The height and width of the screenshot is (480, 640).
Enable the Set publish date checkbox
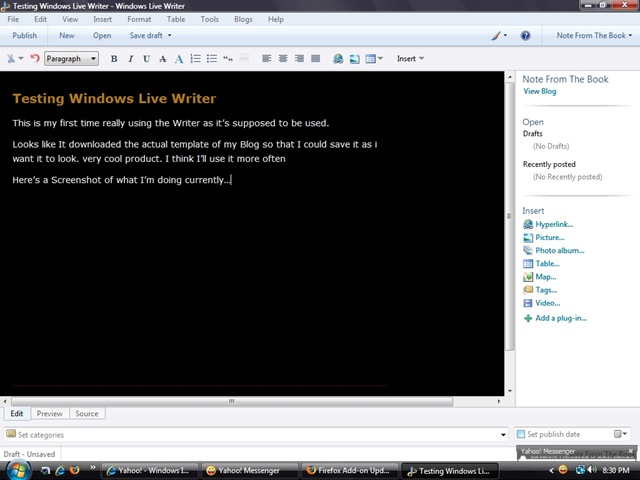pyautogui.click(x=520, y=434)
